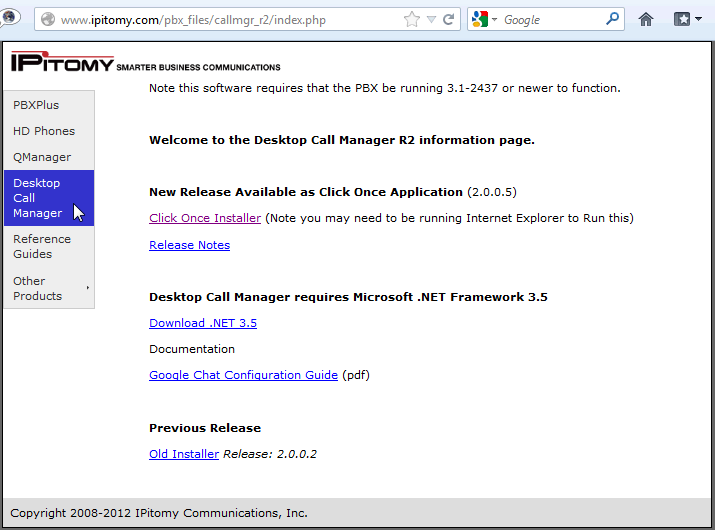This screenshot has width=715, height=530.
Task: Bookmark this page with the star icon
Action: pyautogui.click(x=411, y=20)
